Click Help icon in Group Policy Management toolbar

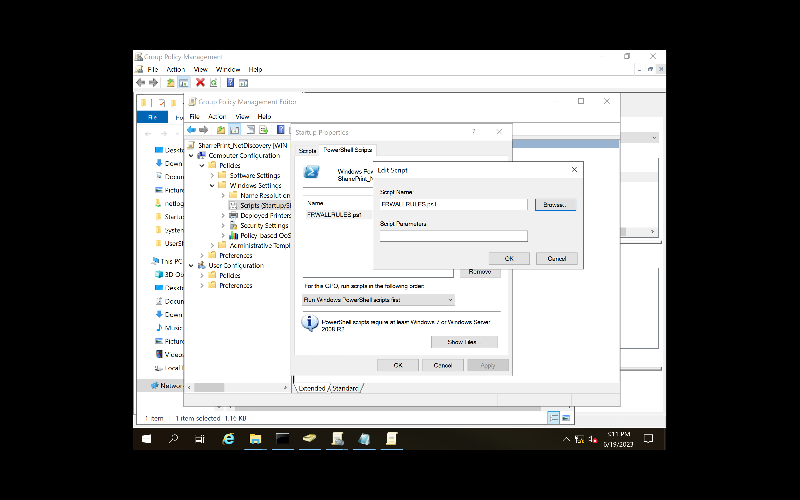tap(230, 83)
